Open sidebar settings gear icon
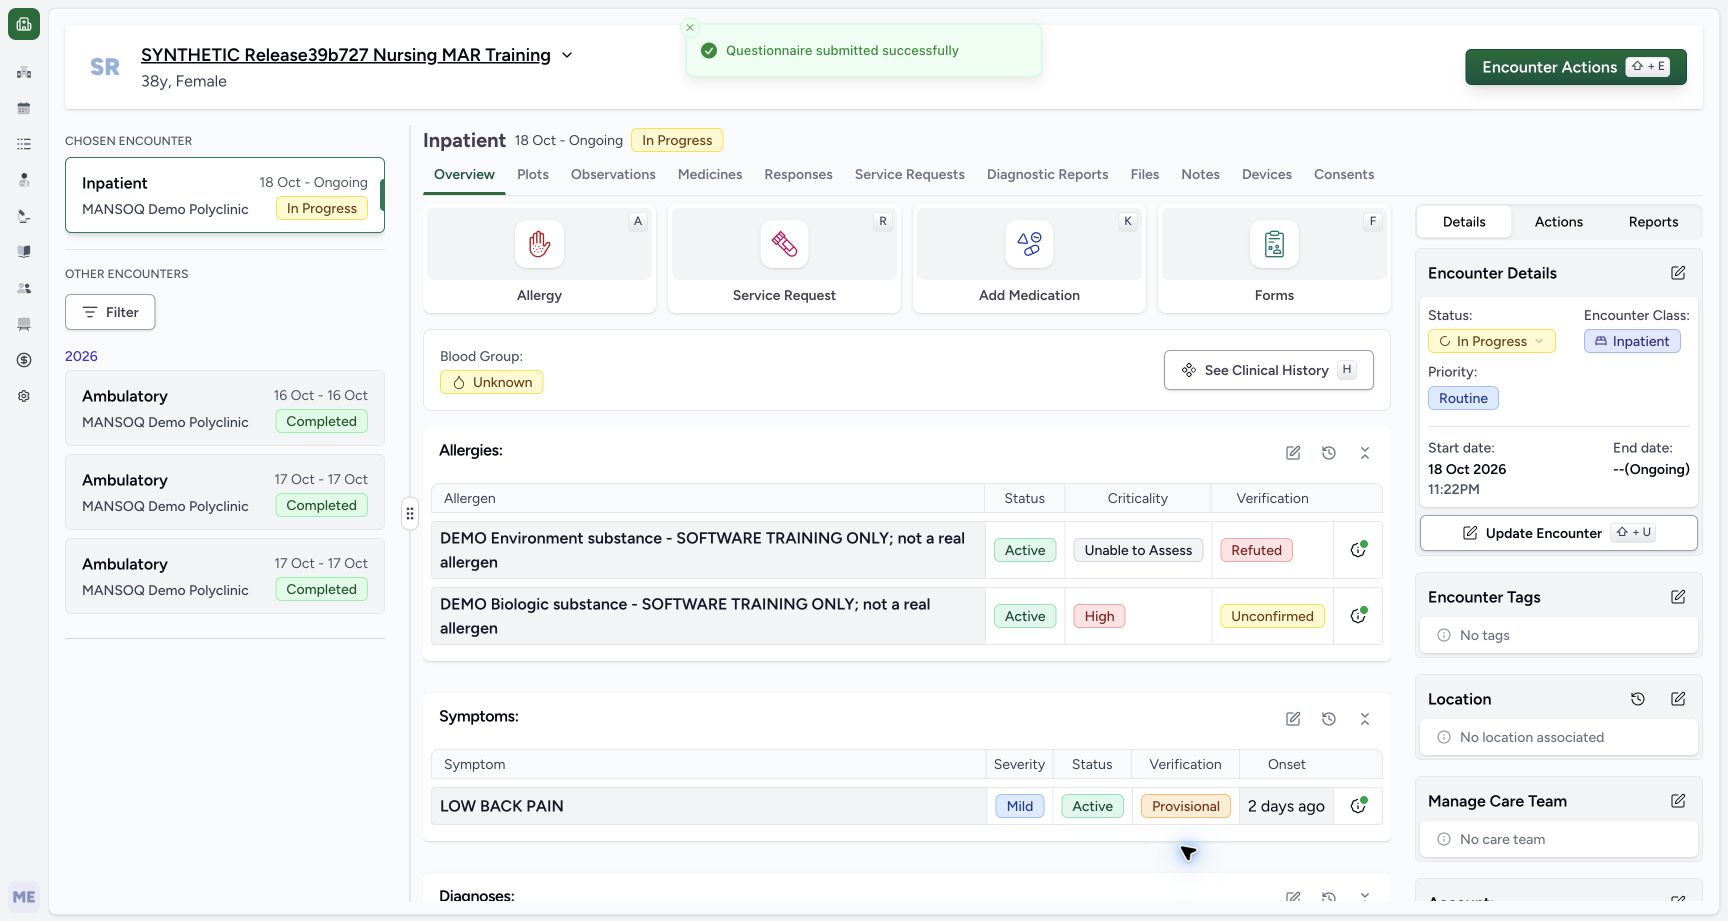 24,396
